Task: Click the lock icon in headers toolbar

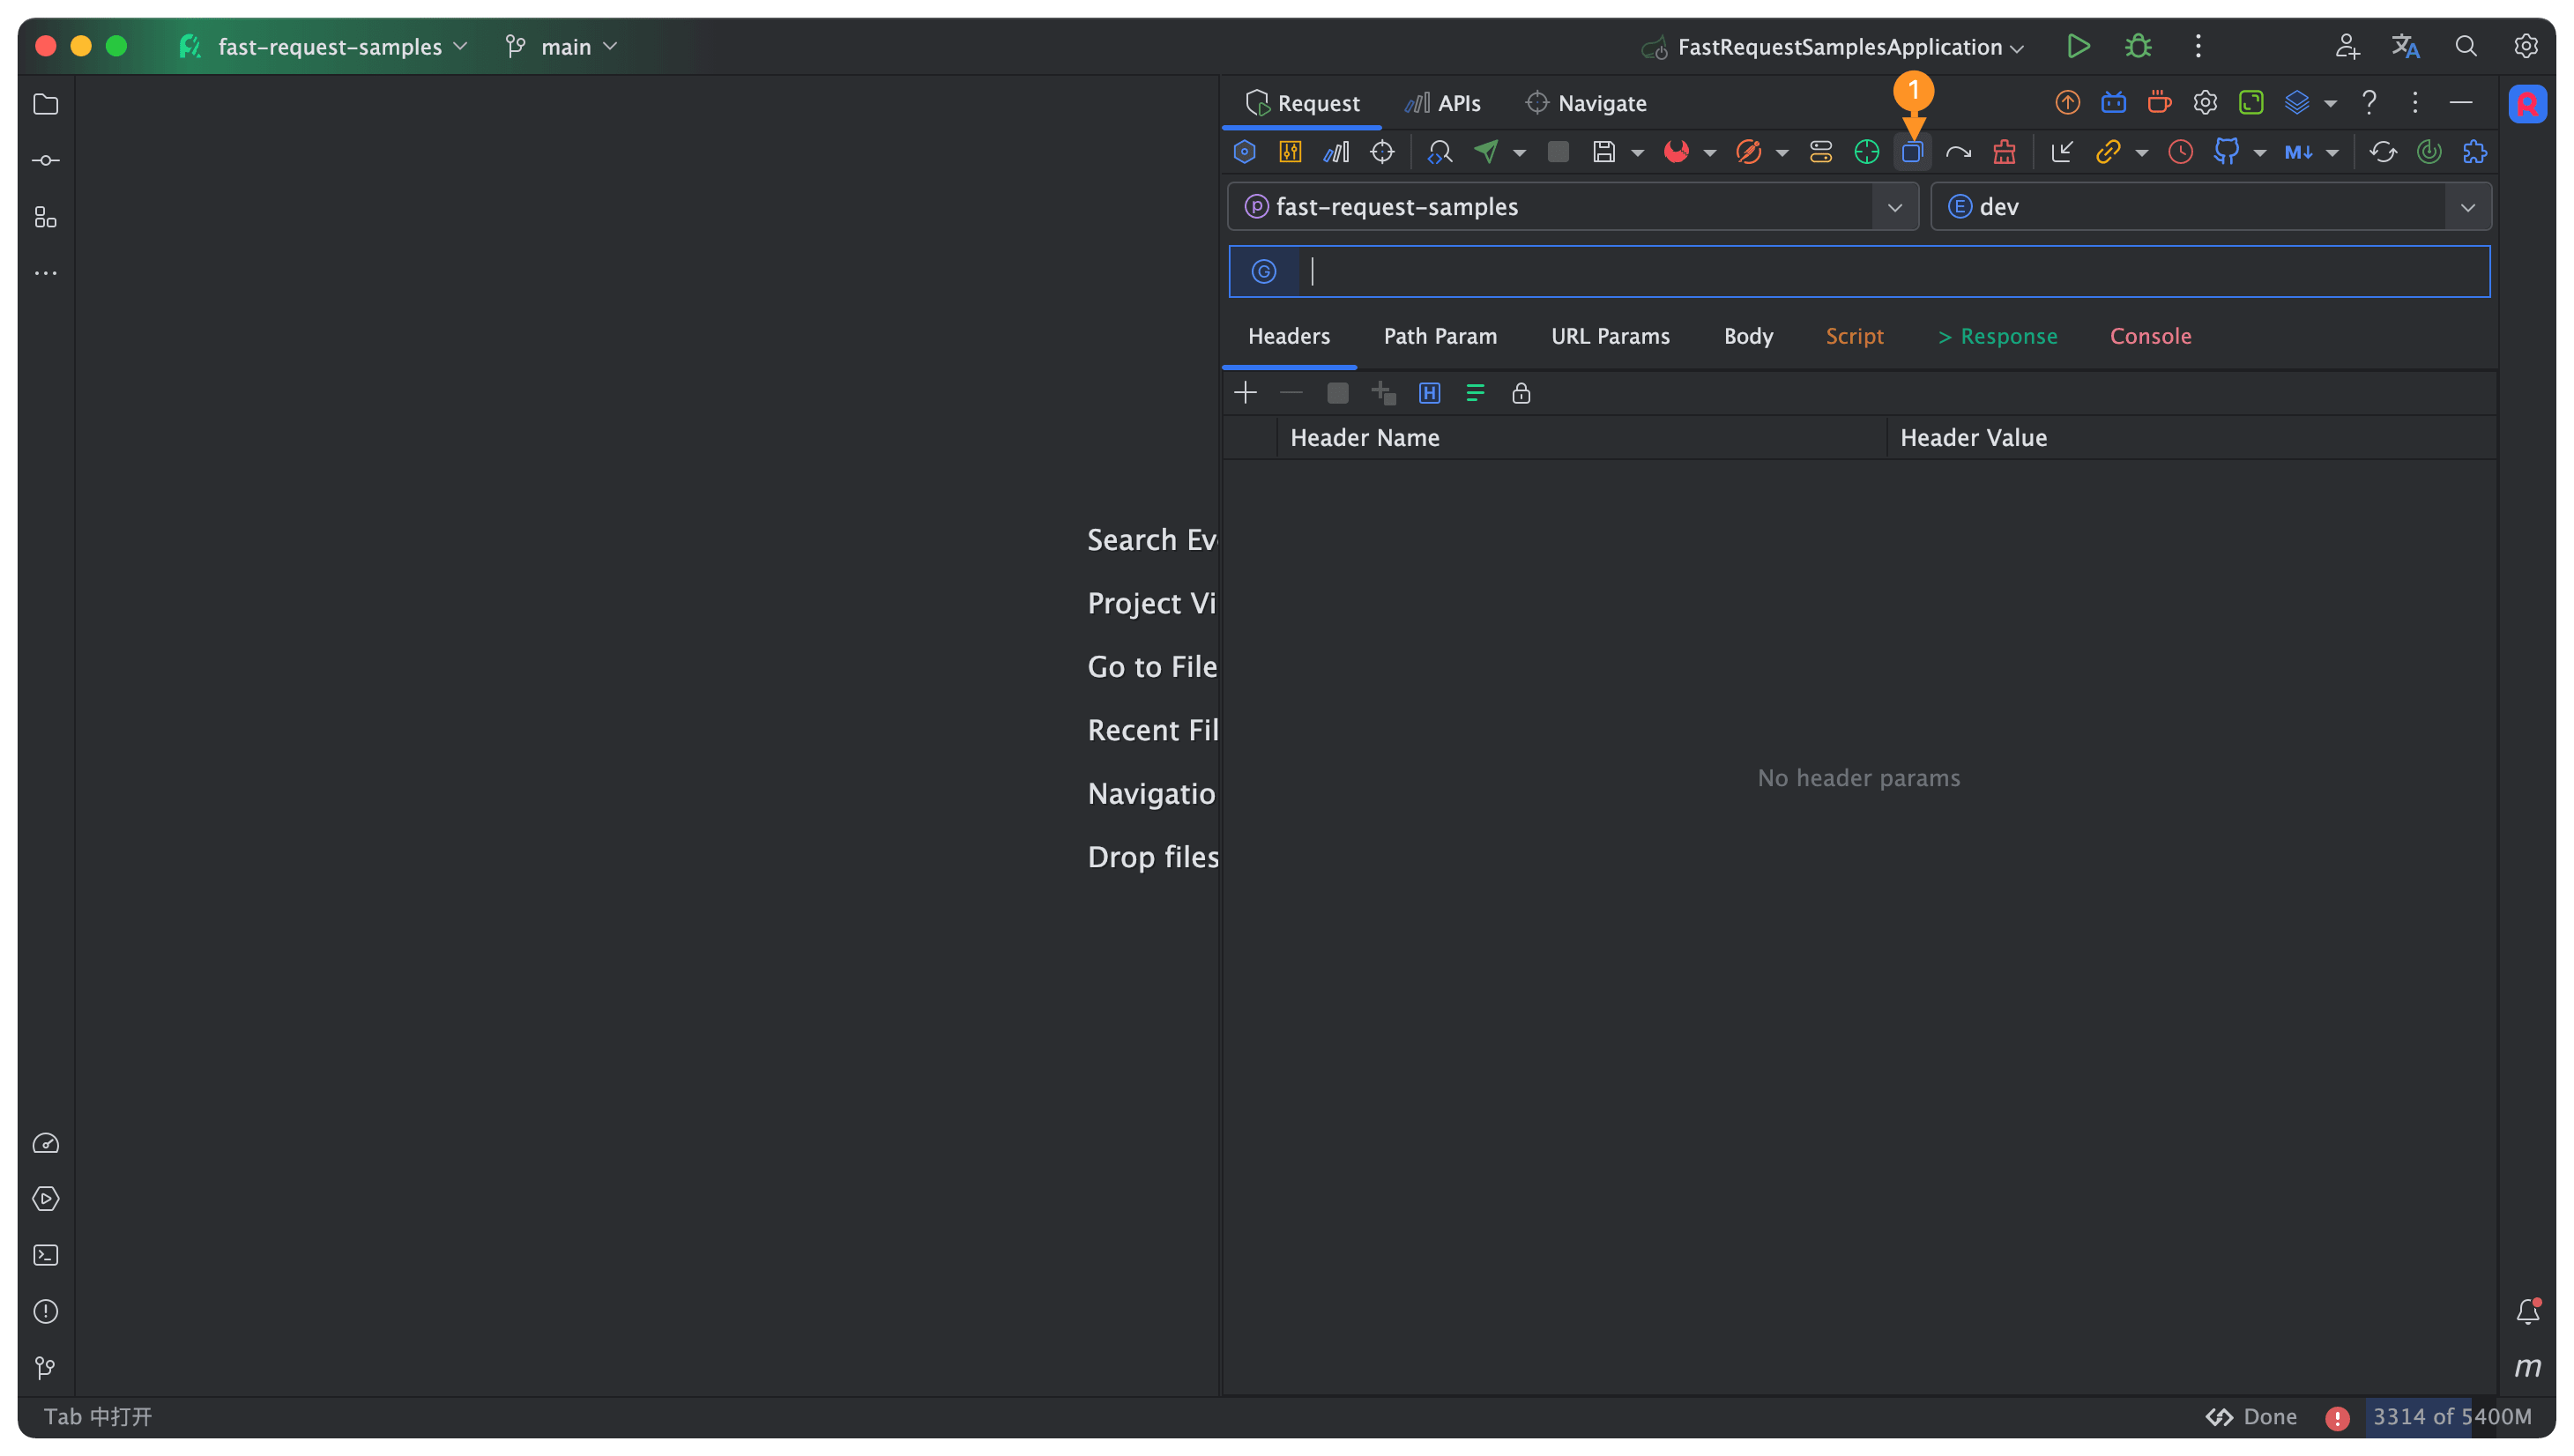Action: (x=1521, y=393)
